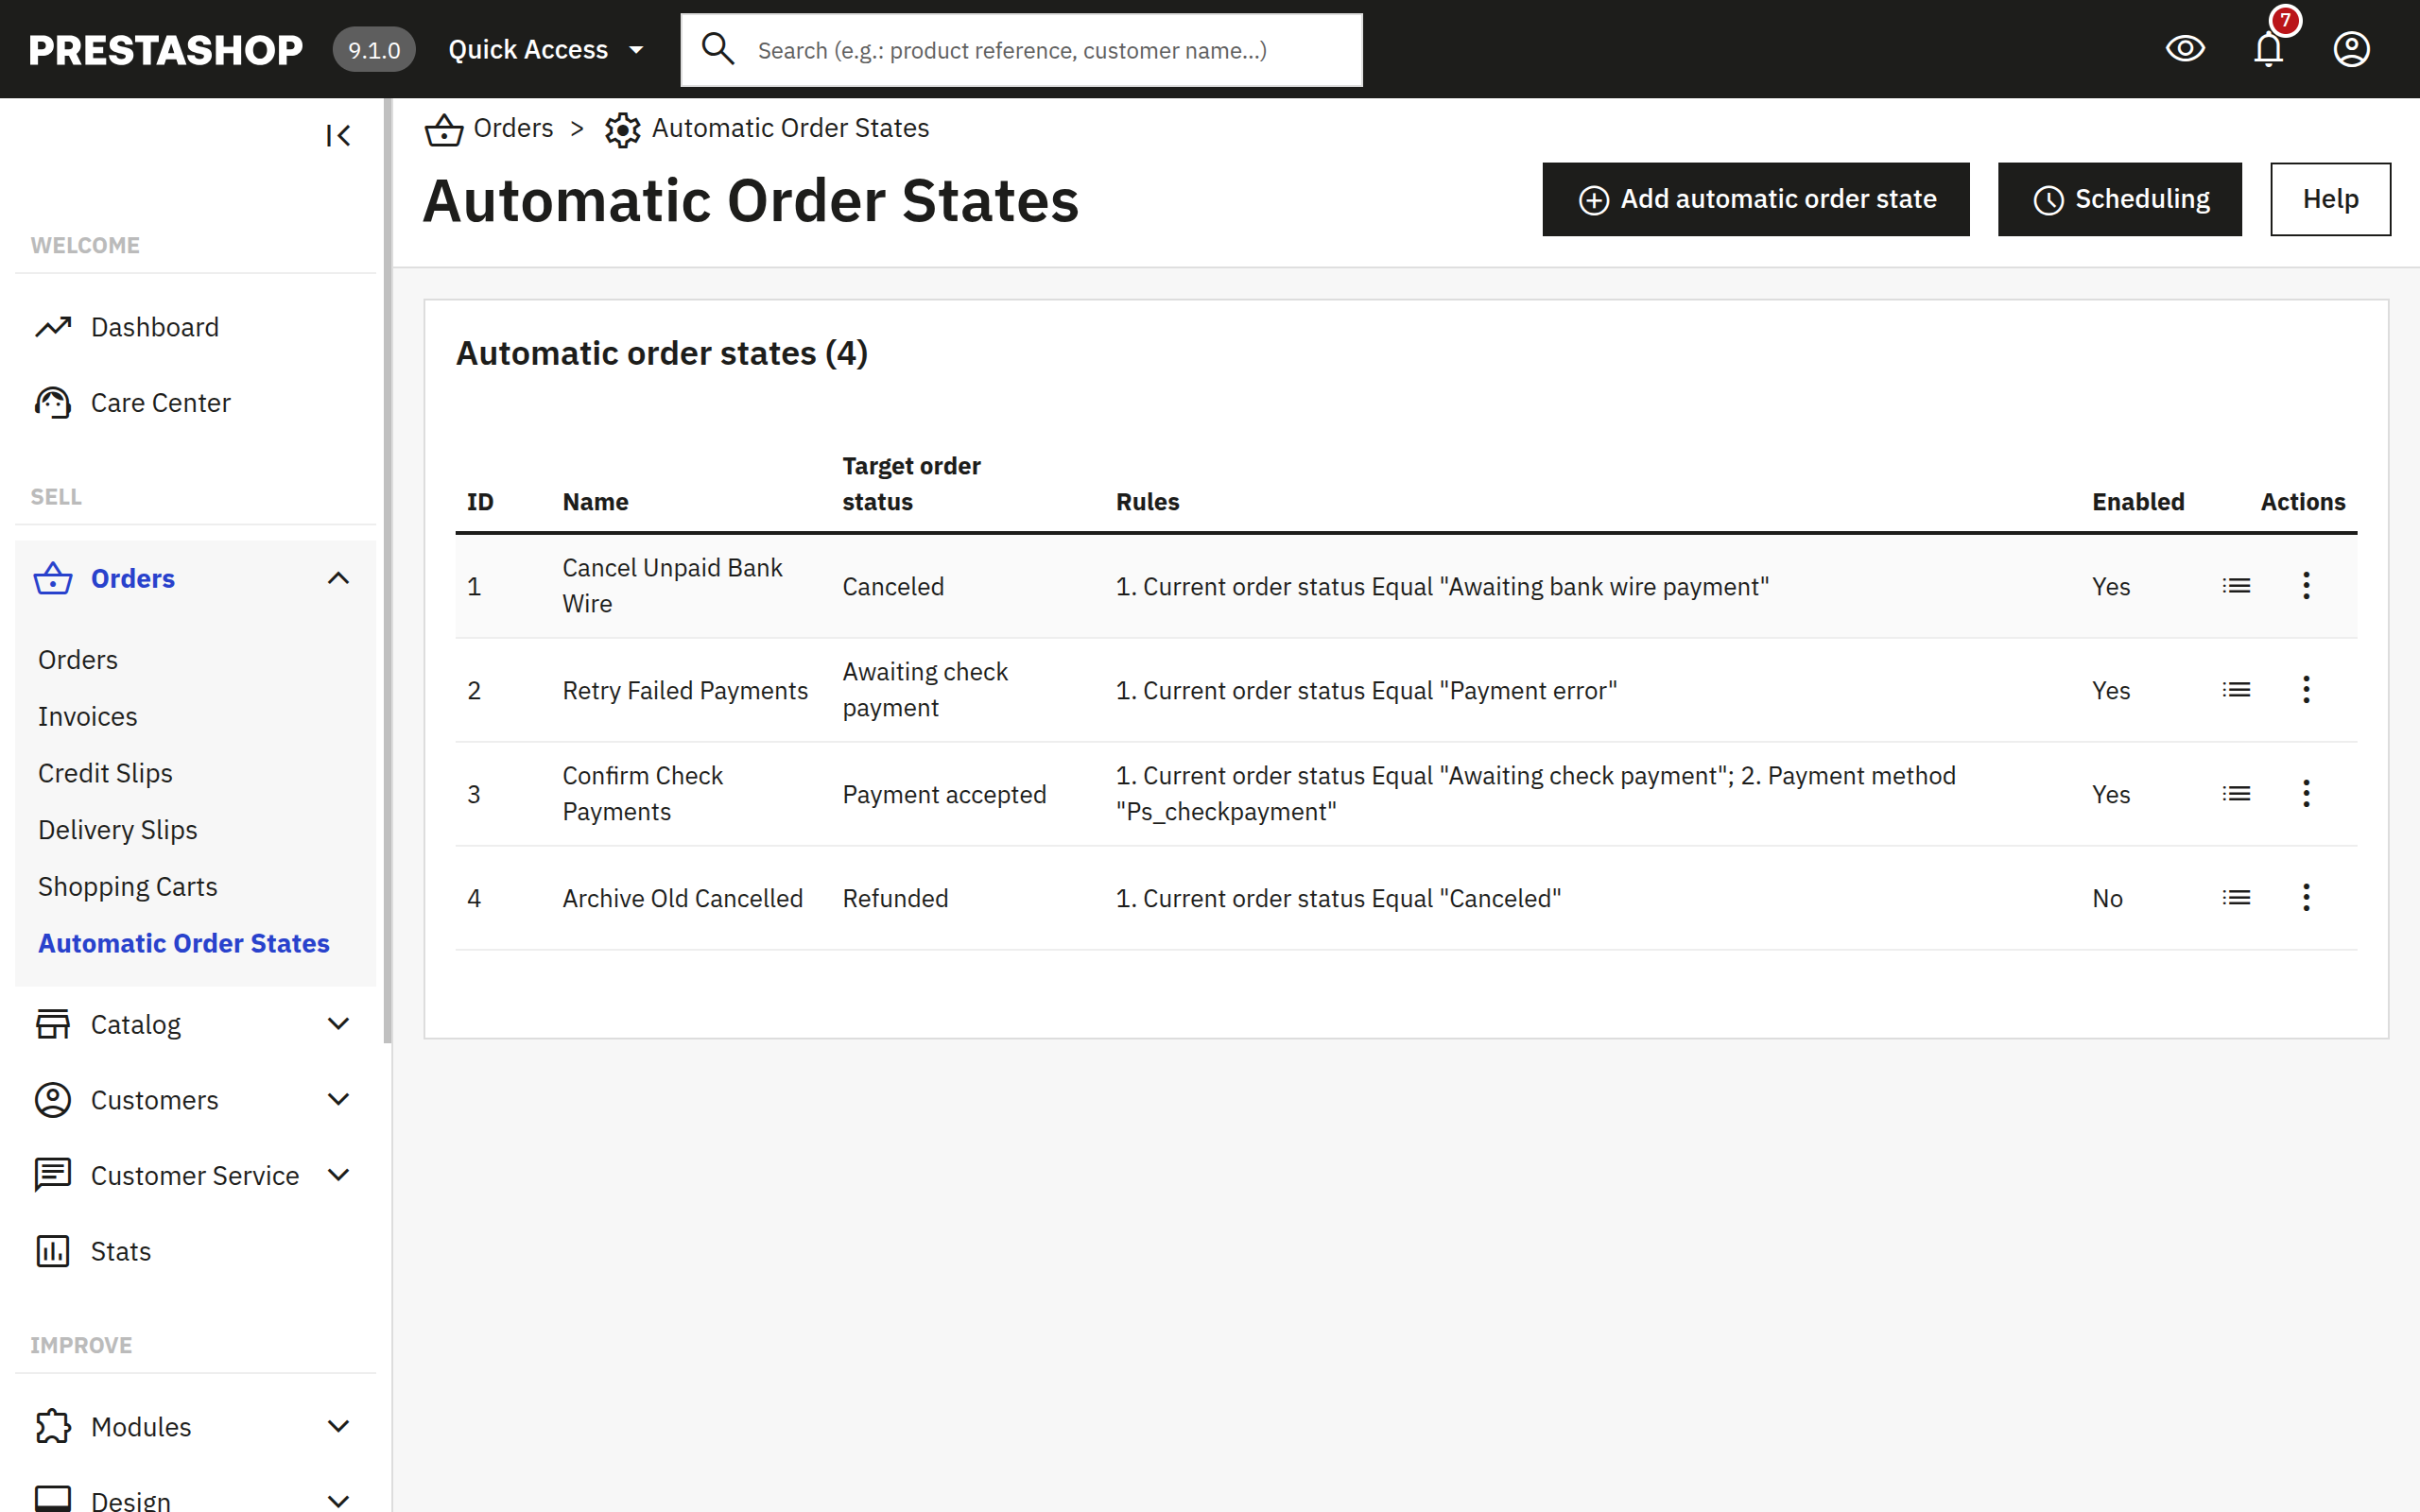Image resolution: width=2420 pixels, height=1512 pixels.
Task: Focus the top search input field
Action: 1021,50
